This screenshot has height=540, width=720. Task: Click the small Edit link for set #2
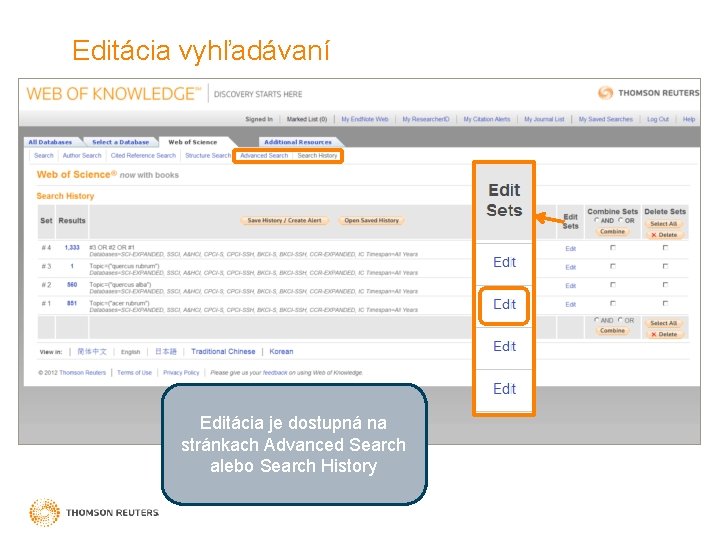(x=570, y=286)
